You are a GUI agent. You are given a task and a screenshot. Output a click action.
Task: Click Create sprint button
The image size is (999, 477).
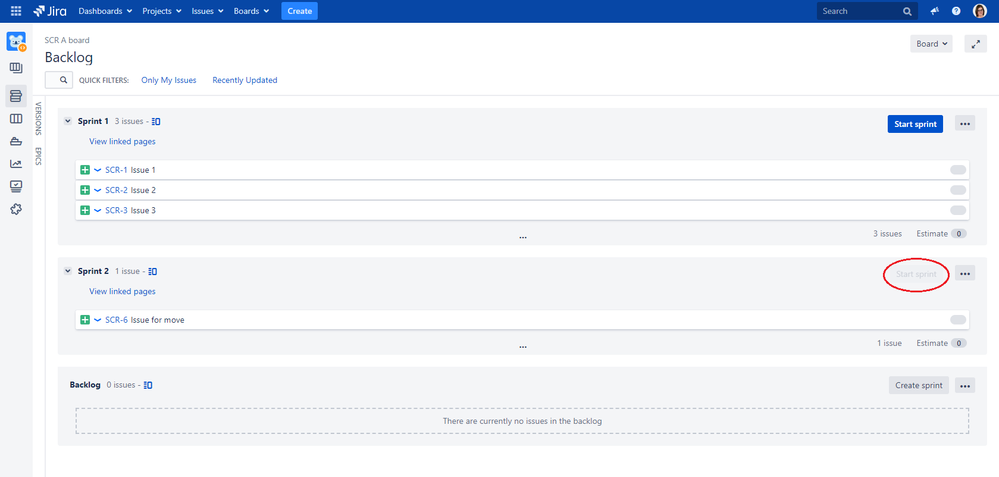click(x=919, y=385)
